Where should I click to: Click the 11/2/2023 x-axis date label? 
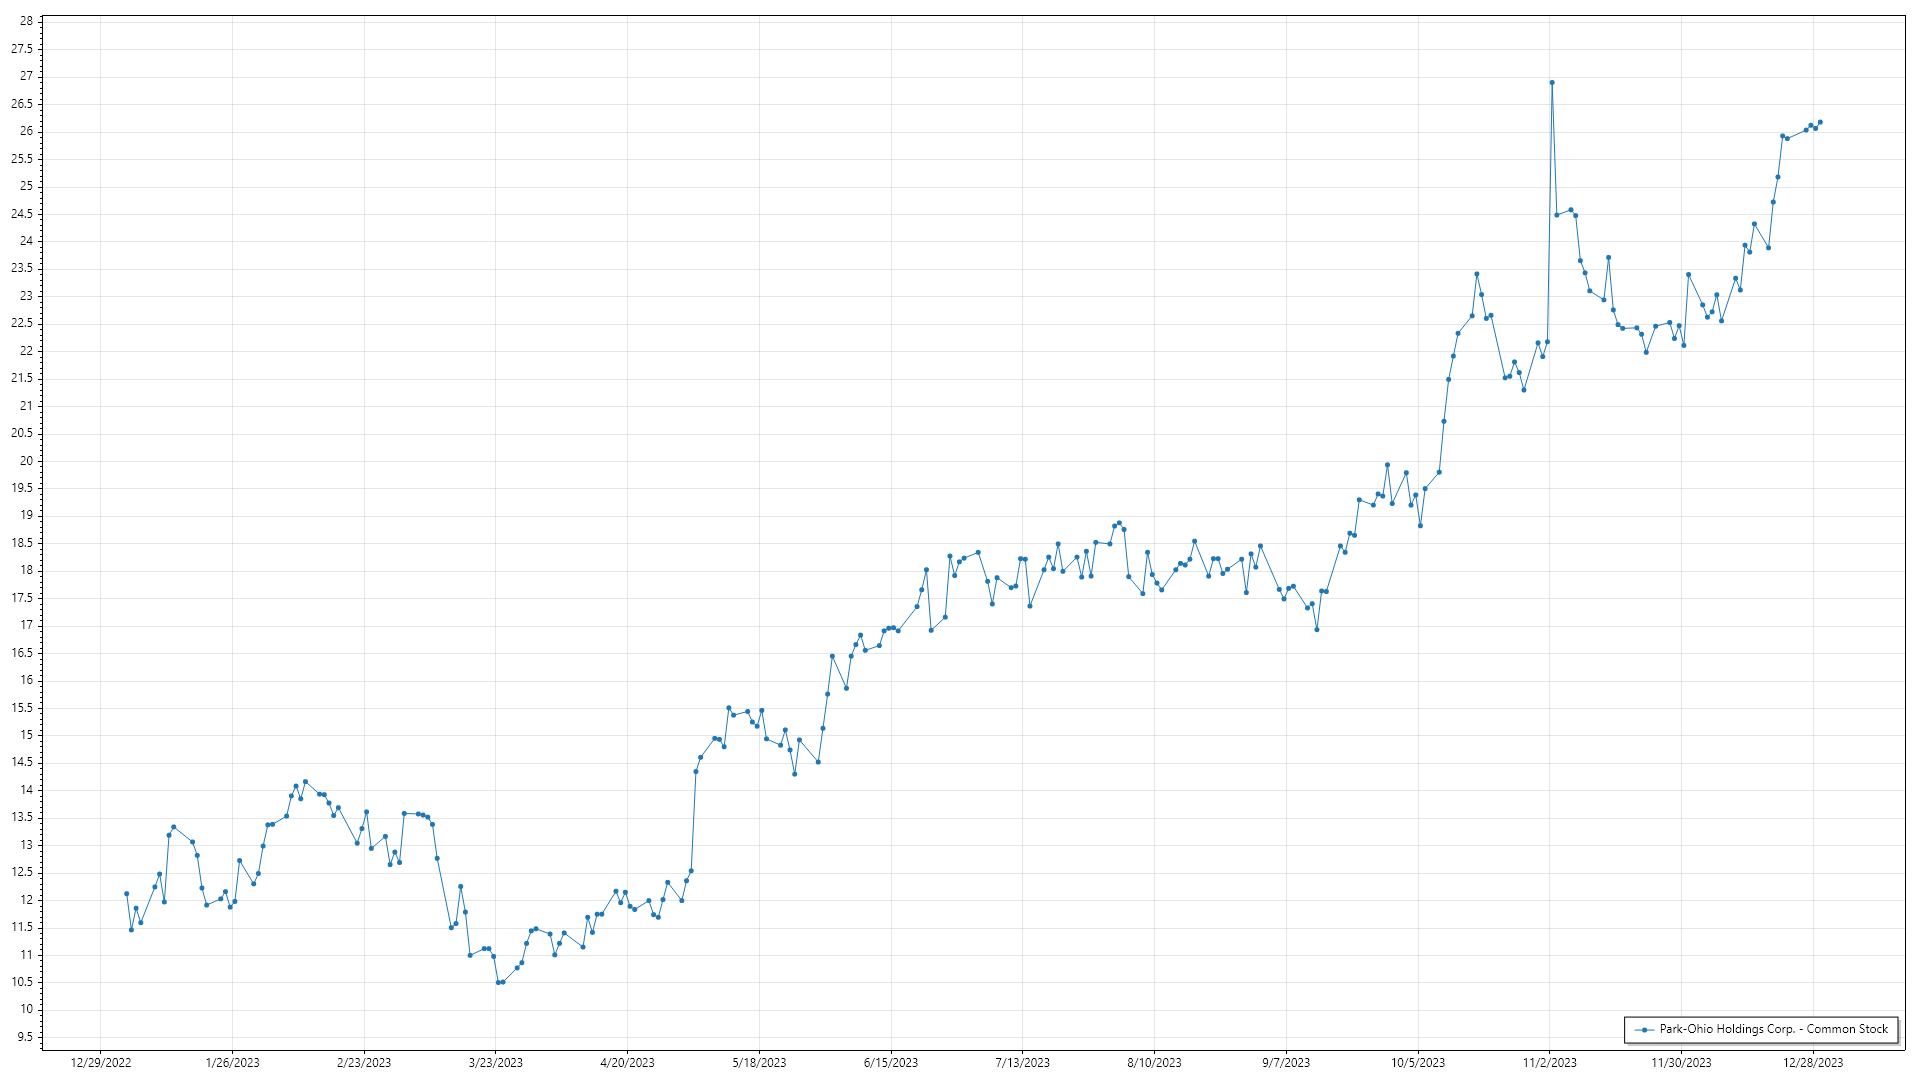(1549, 1063)
